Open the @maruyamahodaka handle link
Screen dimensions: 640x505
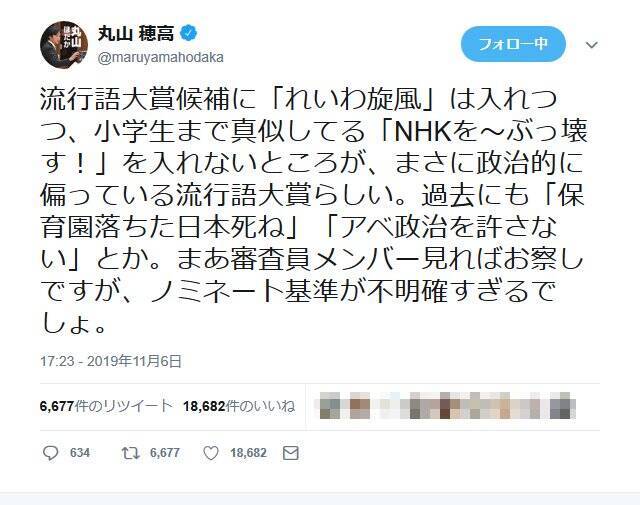coord(160,57)
